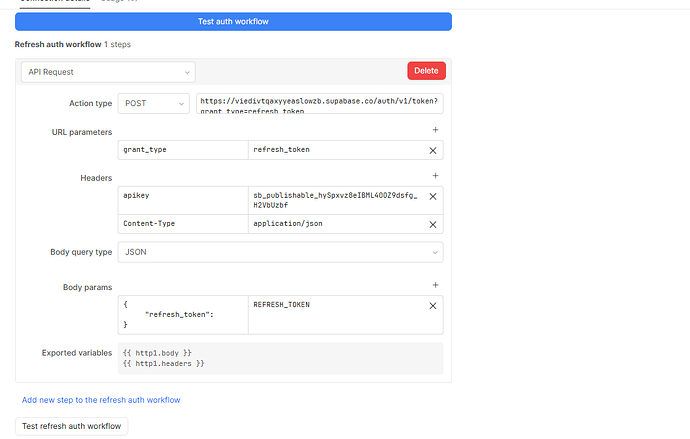The width and height of the screenshot is (690, 439).
Task: Click Test refresh auth workflow button
Action: [72, 426]
